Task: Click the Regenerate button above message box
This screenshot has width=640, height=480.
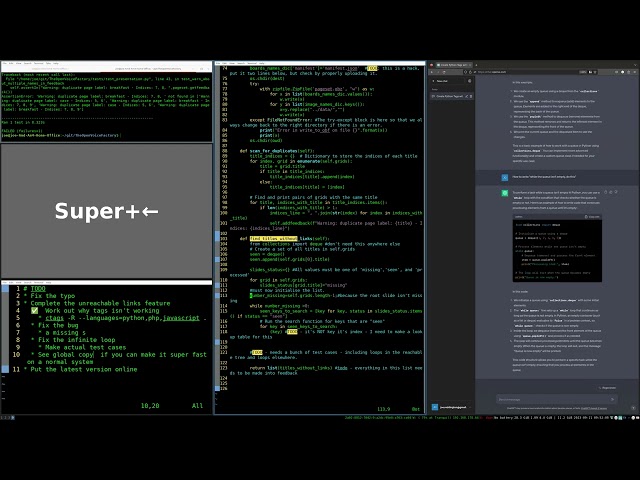Action: pyautogui.click(x=607, y=388)
